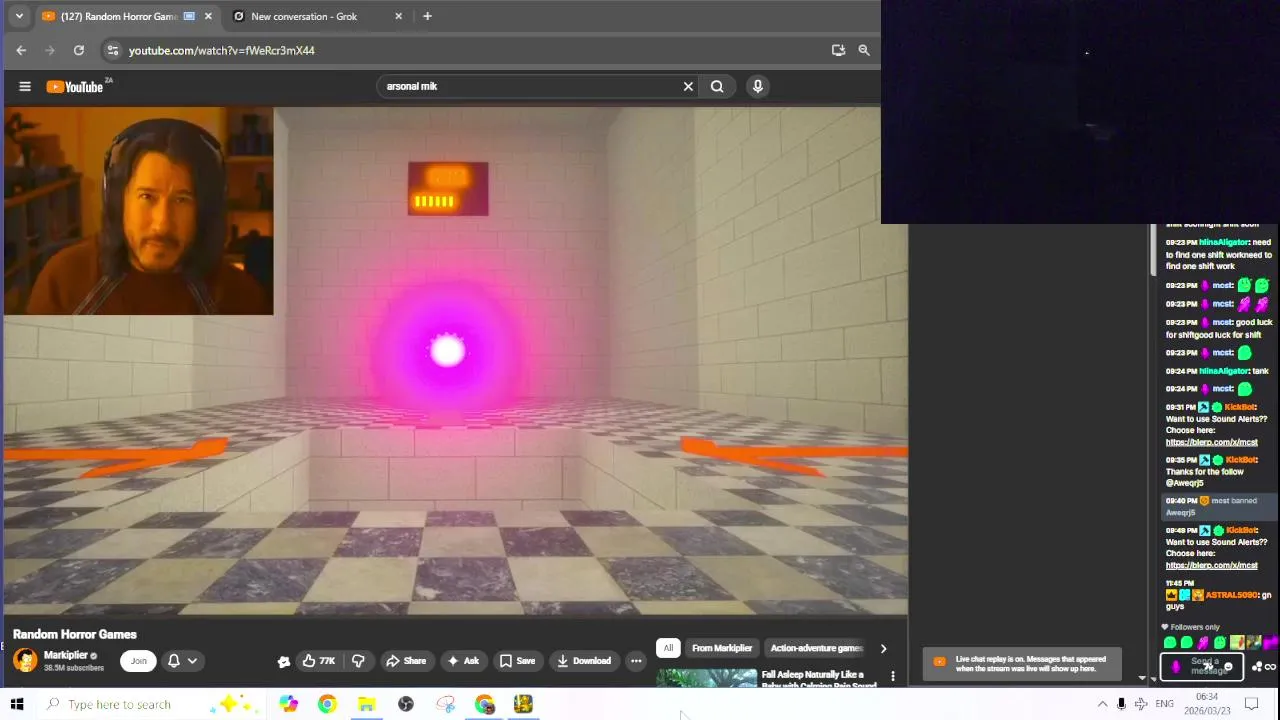This screenshot has width=1280, height=720.
Task: Click hlinaAligator username at 09:24 PM
Action: coord(1223,371)
